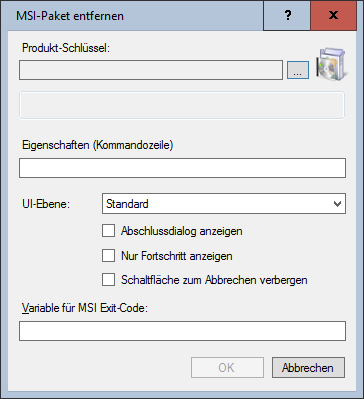
Task: Click the Variable für MSI Exit-Code field
Action: (182, 331)
